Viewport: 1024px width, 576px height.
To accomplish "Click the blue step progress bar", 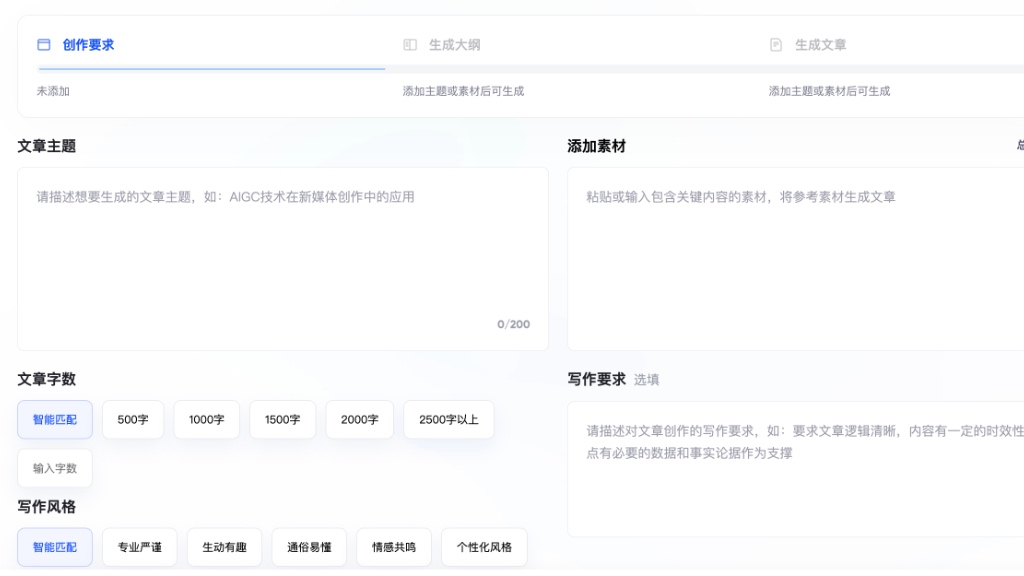I will point(212,69).
